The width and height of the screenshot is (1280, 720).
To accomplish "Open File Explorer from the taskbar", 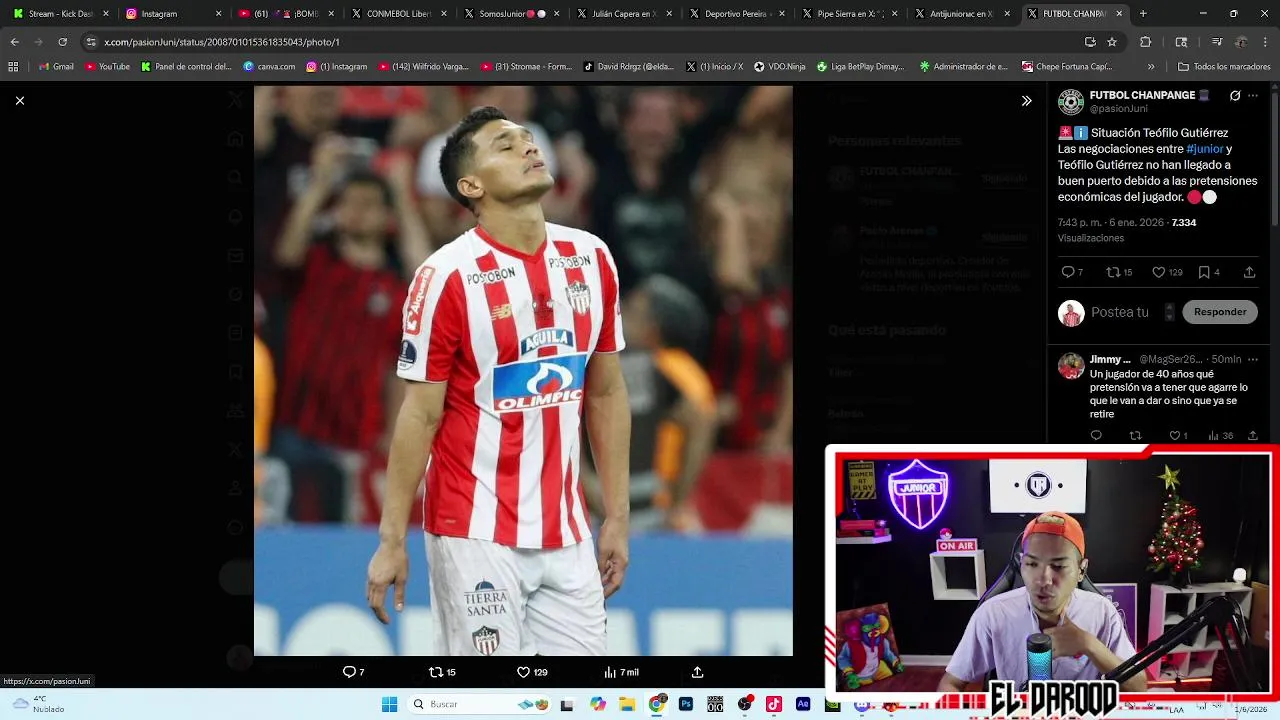I will [627, 704].
